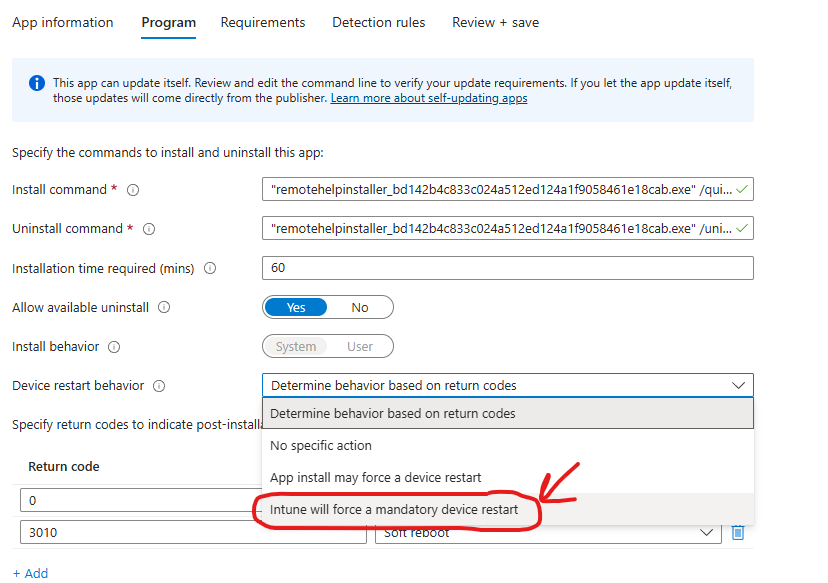Switch to the Requirements tab

pyautogui.click(x=262, y=22)
